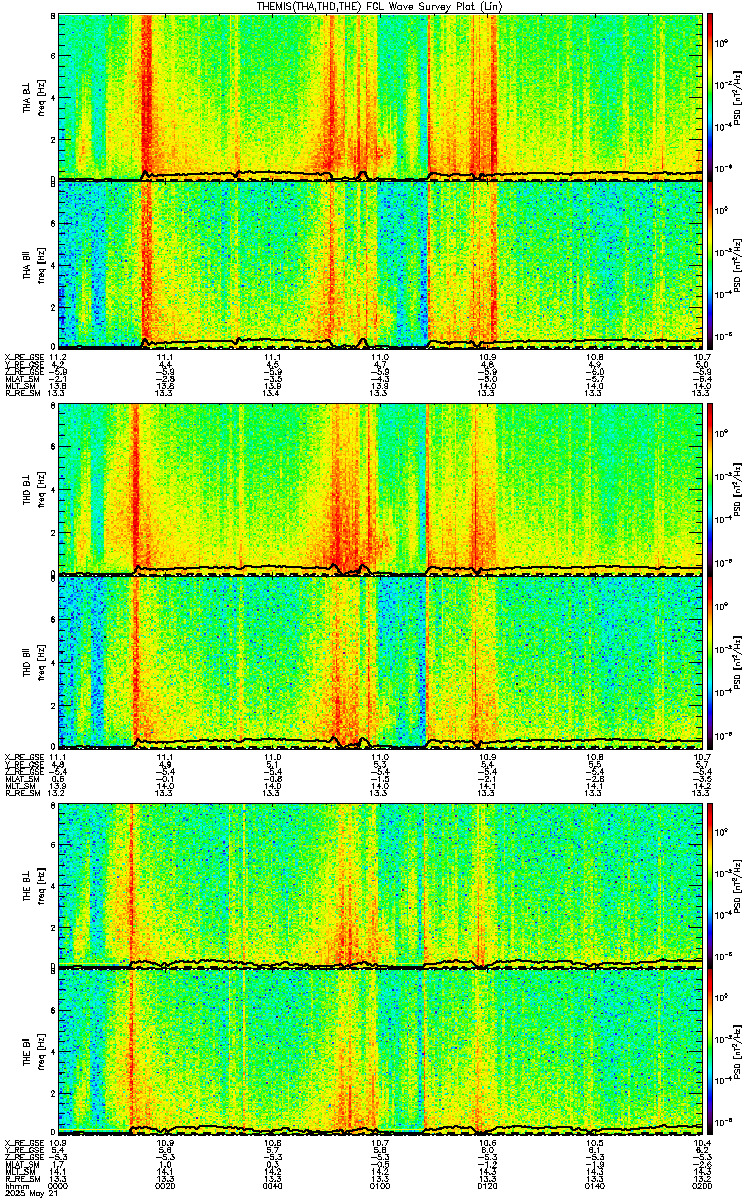Click the 0040 time tick label
Screen dimensions: 750x1200
click(x=273, y=1185)
